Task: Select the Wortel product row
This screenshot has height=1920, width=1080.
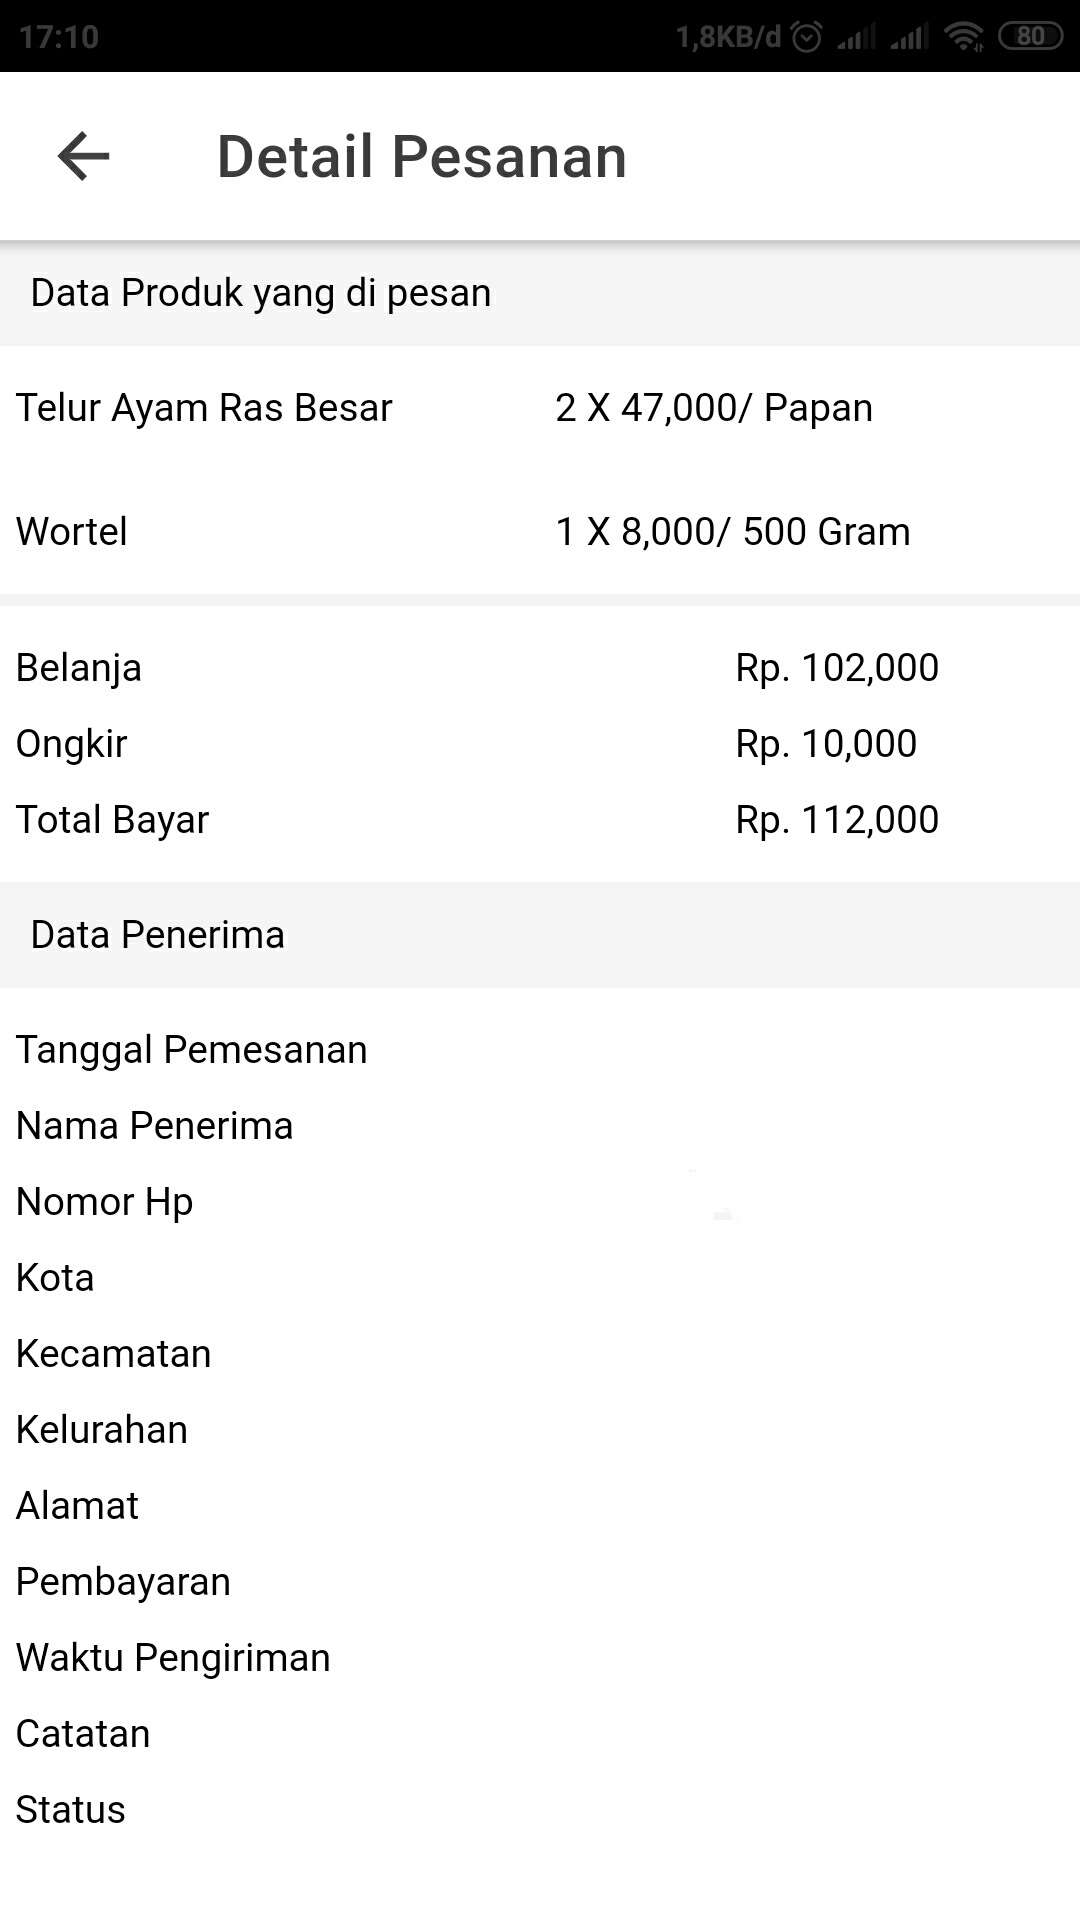Action: 72,532
